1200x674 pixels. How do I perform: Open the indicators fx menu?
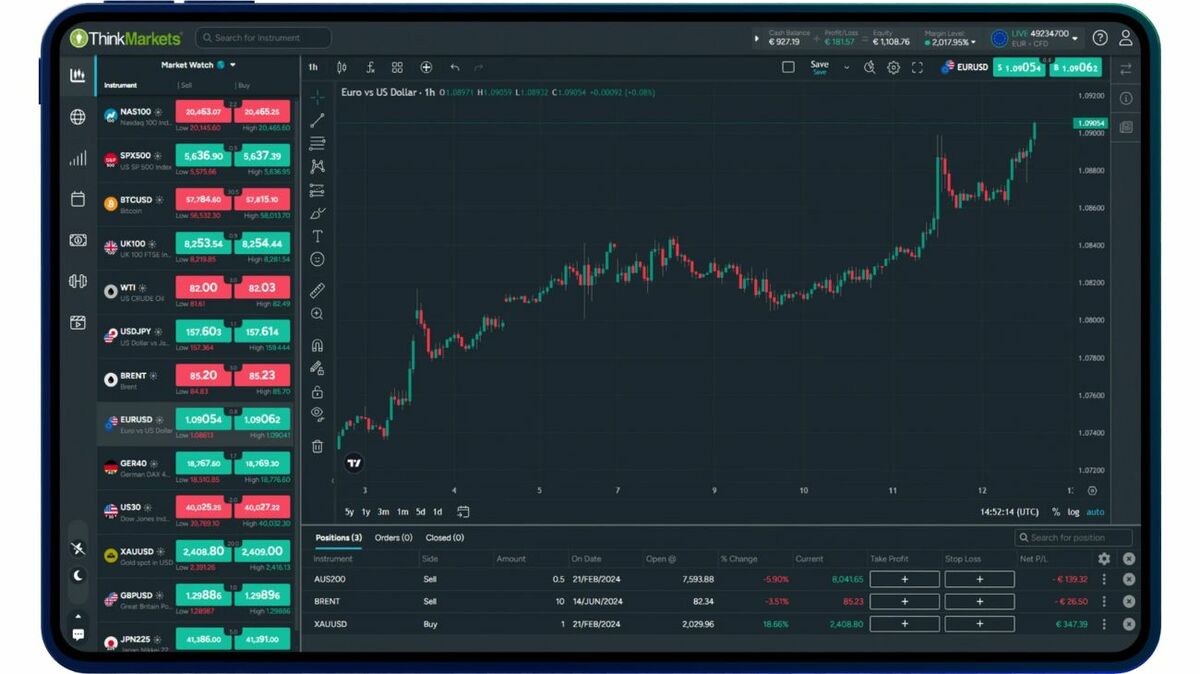[370, 67]
